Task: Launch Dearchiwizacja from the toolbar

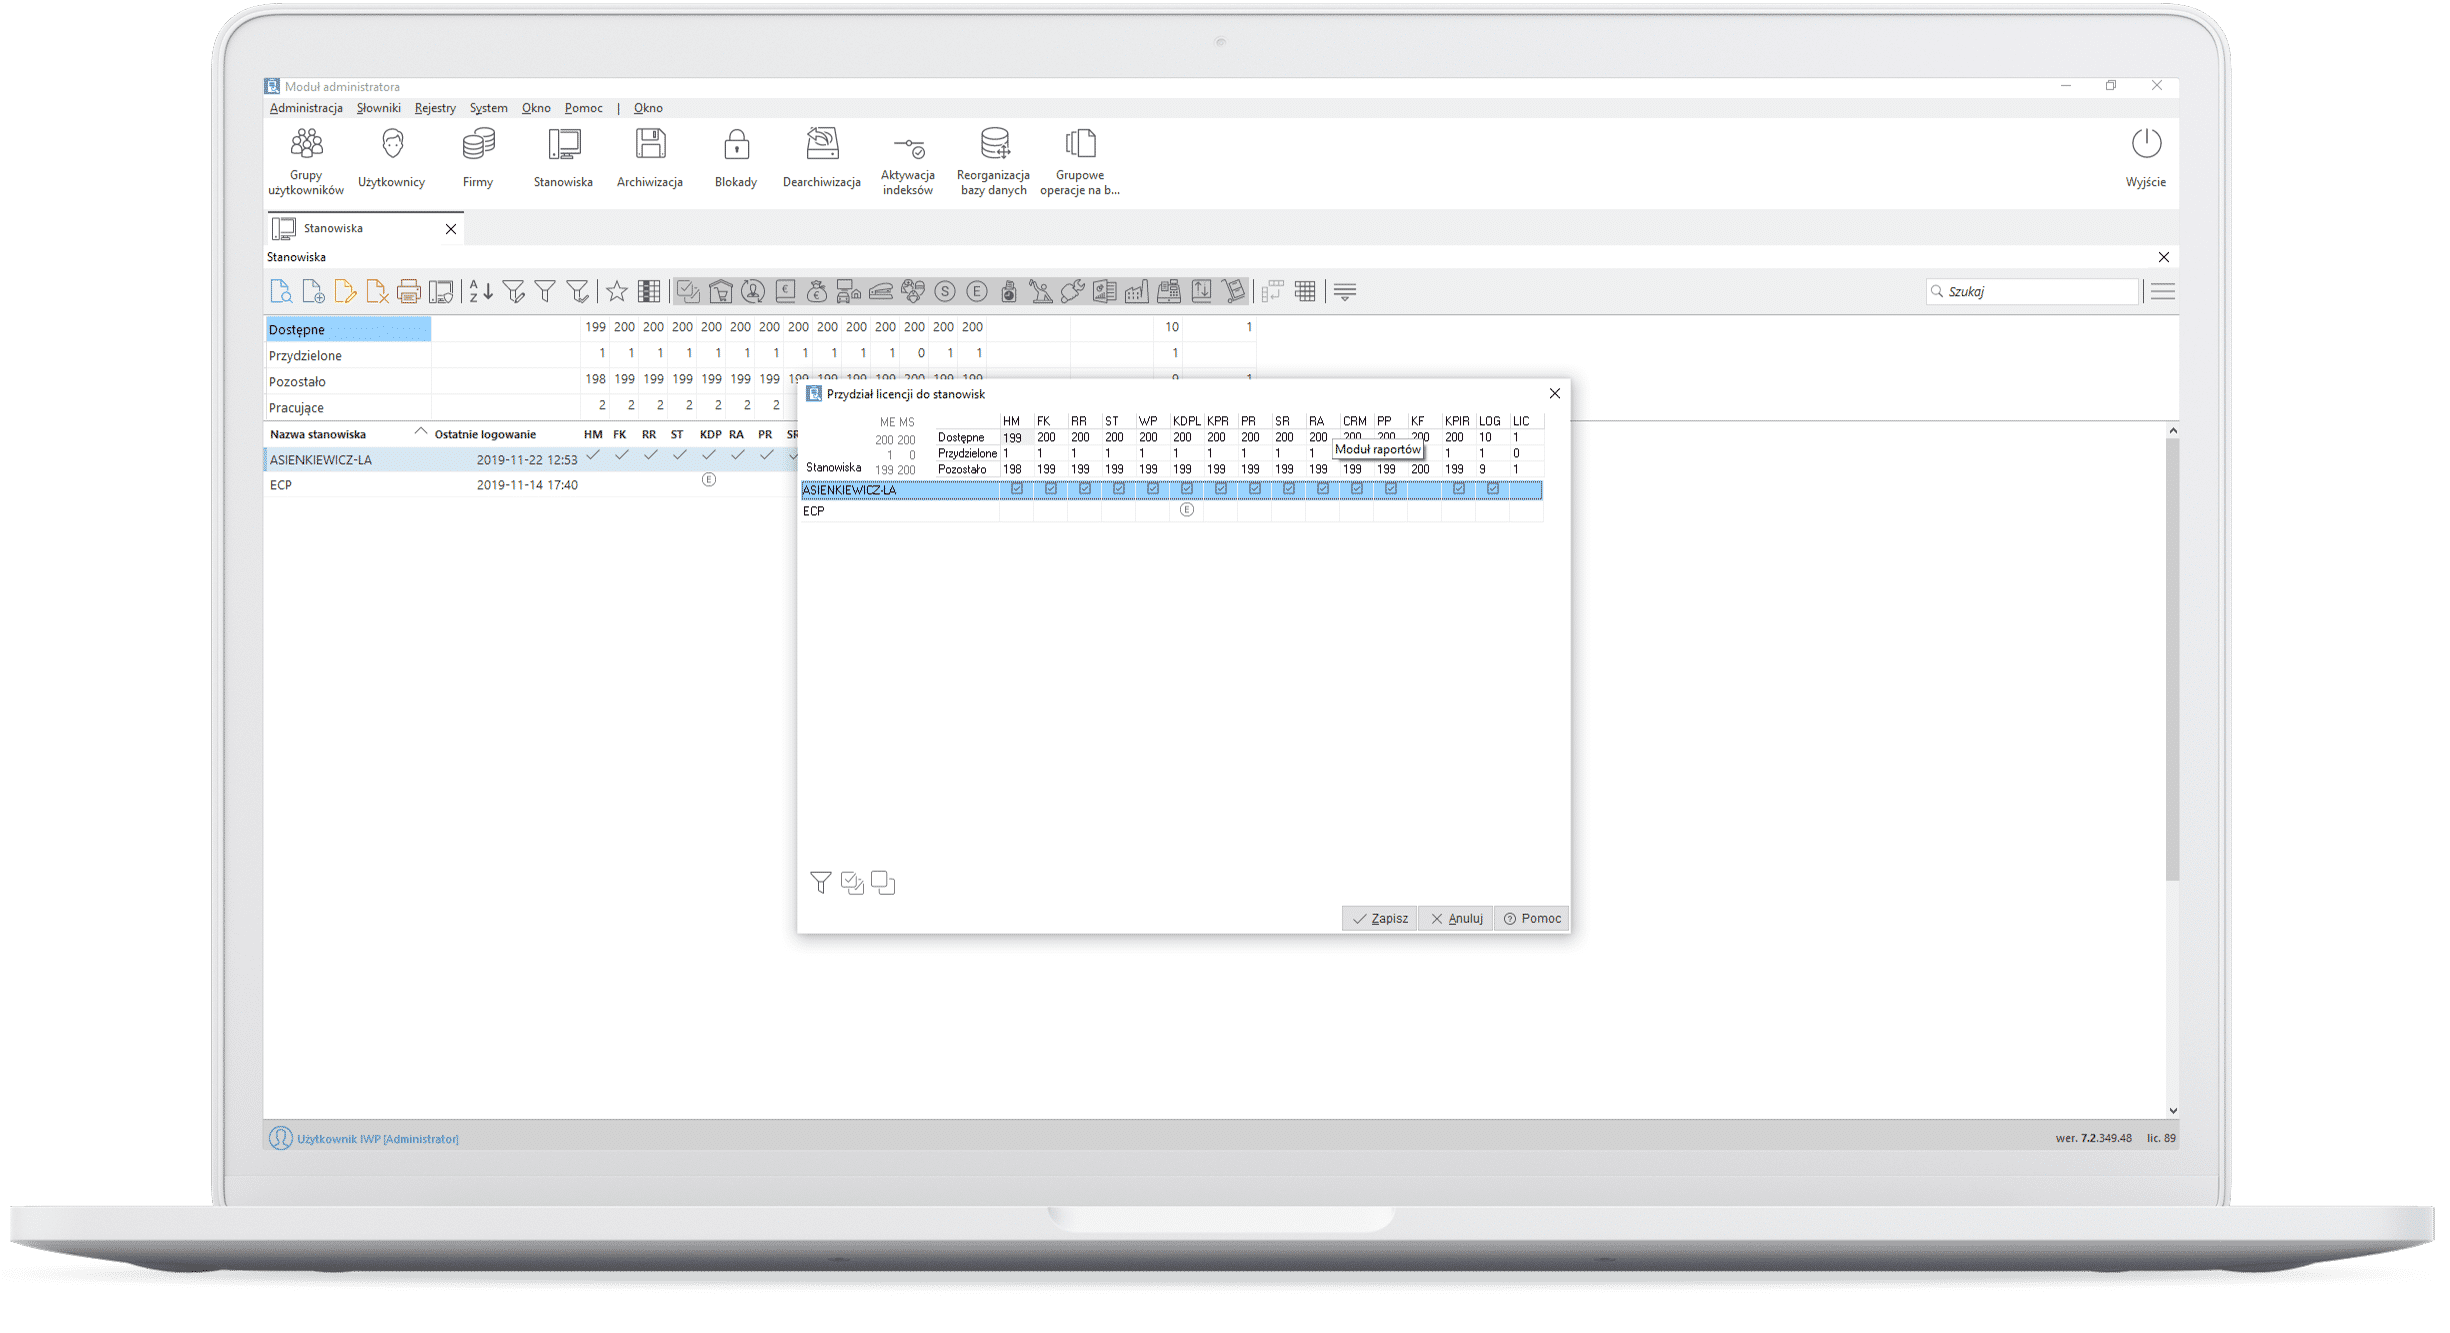Action: (822, 160)
